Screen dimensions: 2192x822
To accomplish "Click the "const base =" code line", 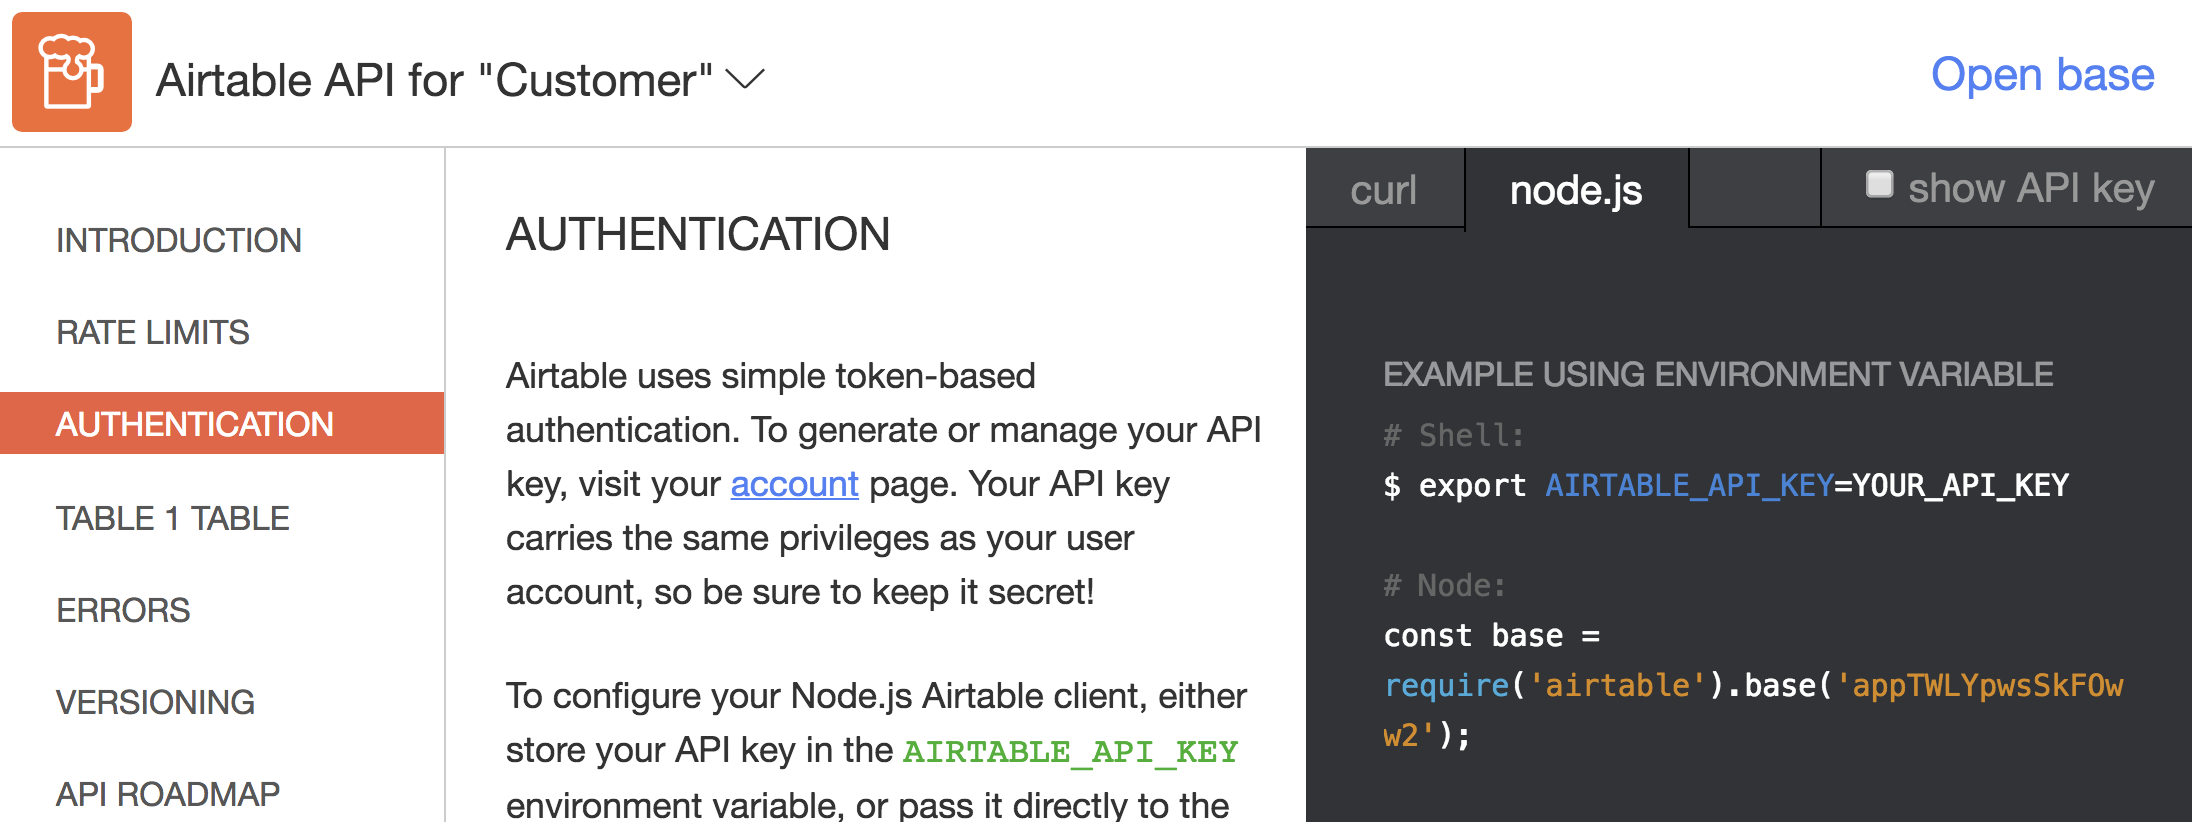I will coord(1492,636).
